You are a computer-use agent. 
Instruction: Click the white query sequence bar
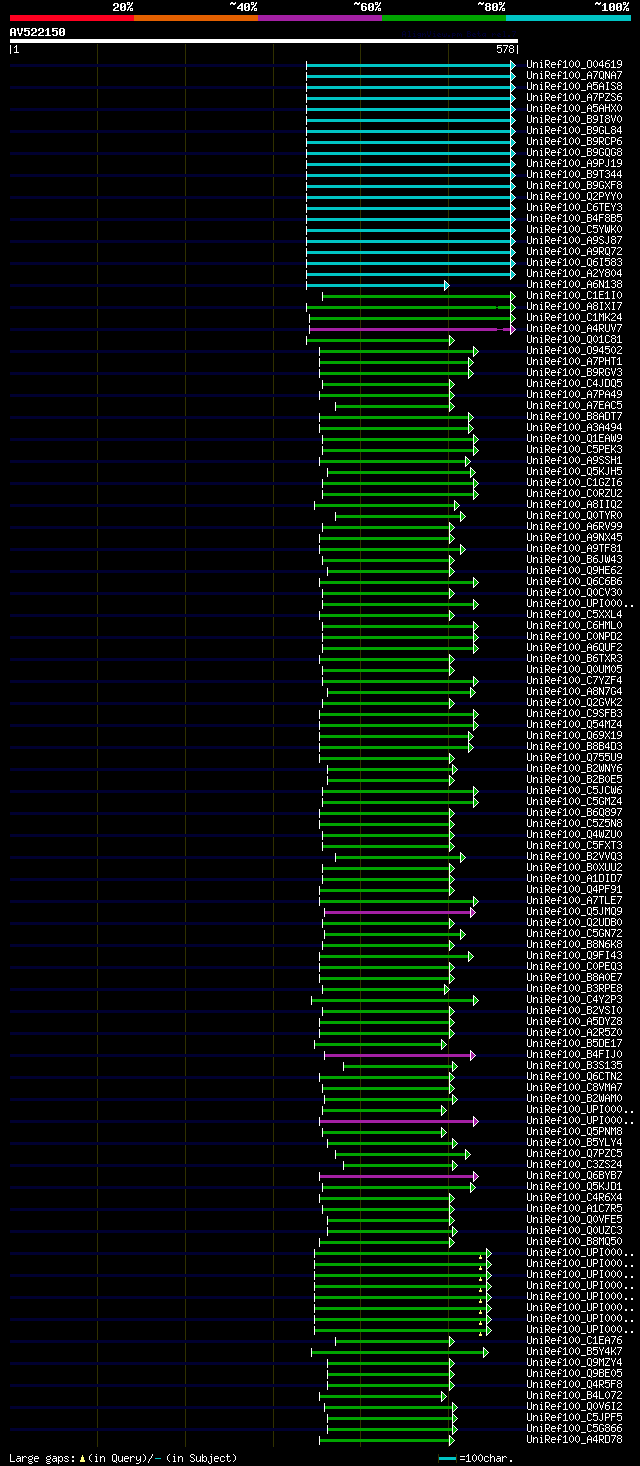[x=264, y=41]
